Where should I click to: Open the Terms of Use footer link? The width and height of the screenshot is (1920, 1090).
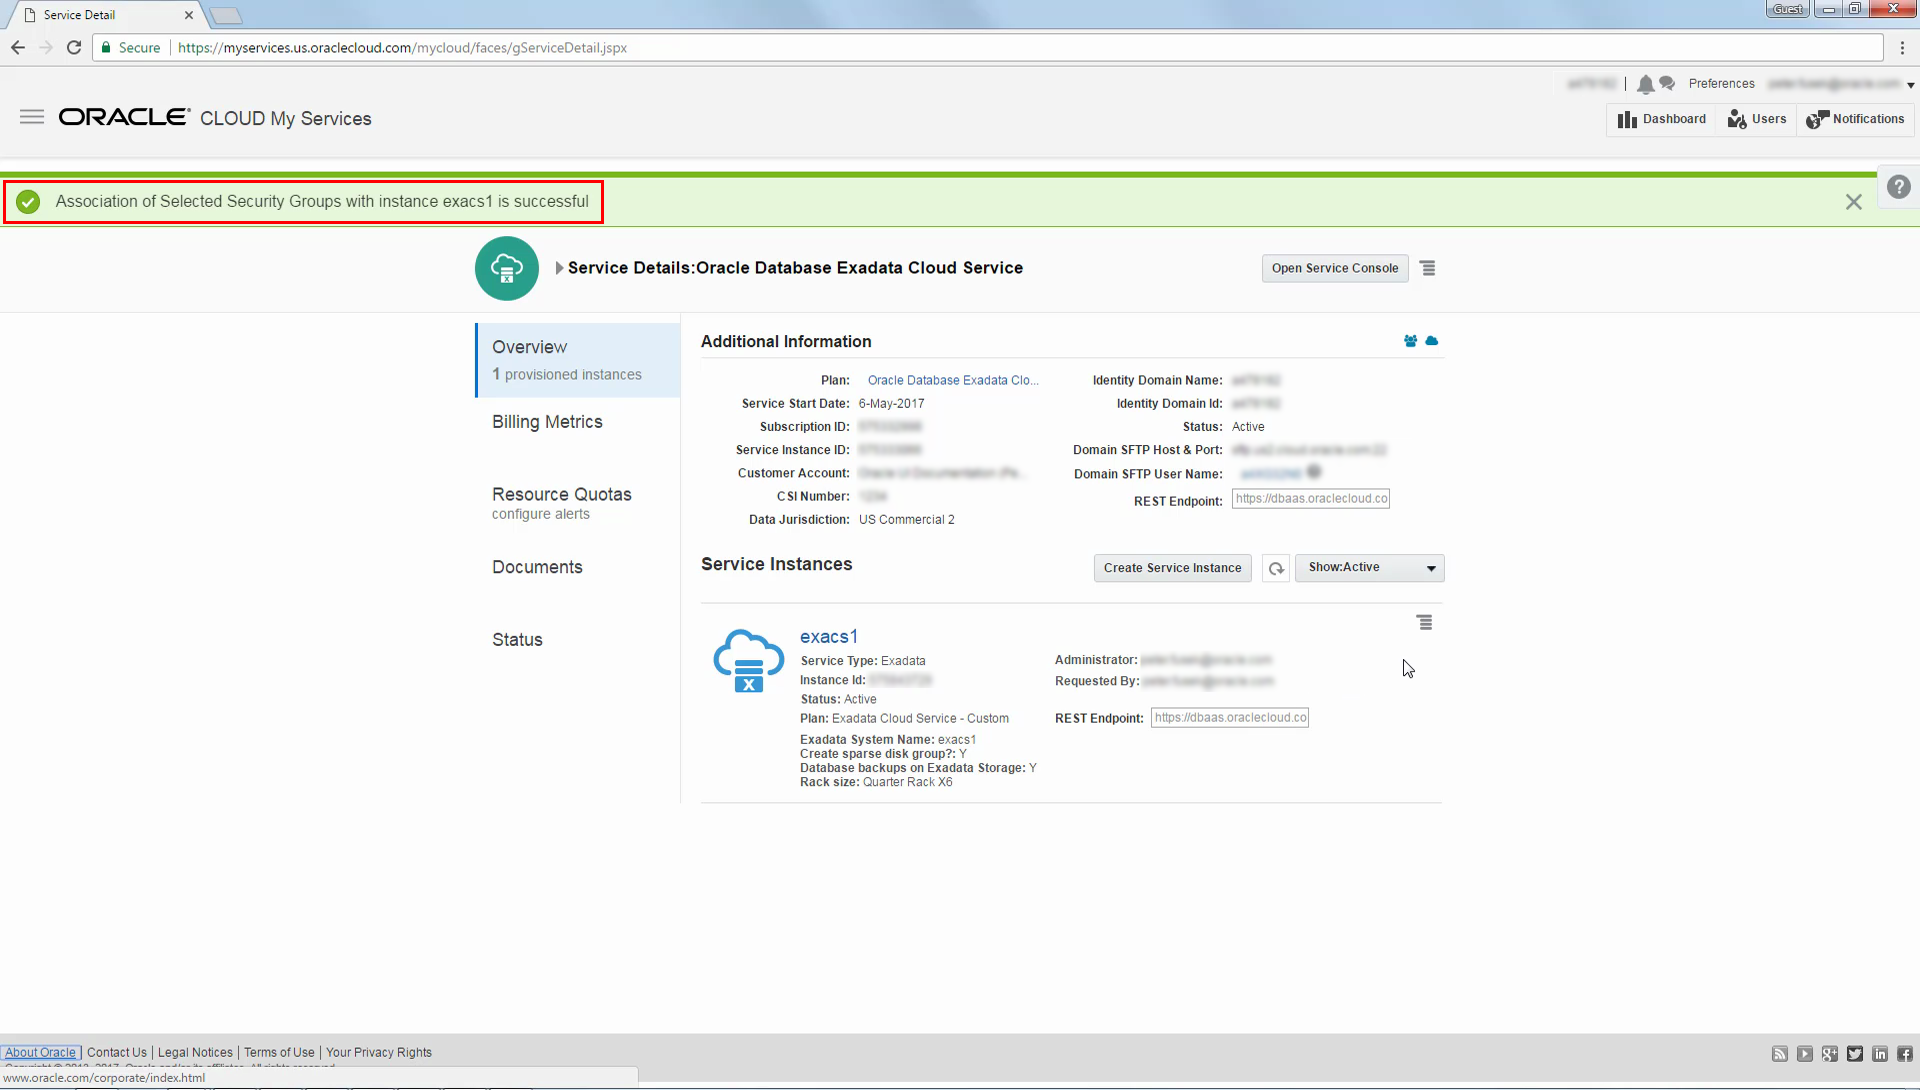point(279,1053)
